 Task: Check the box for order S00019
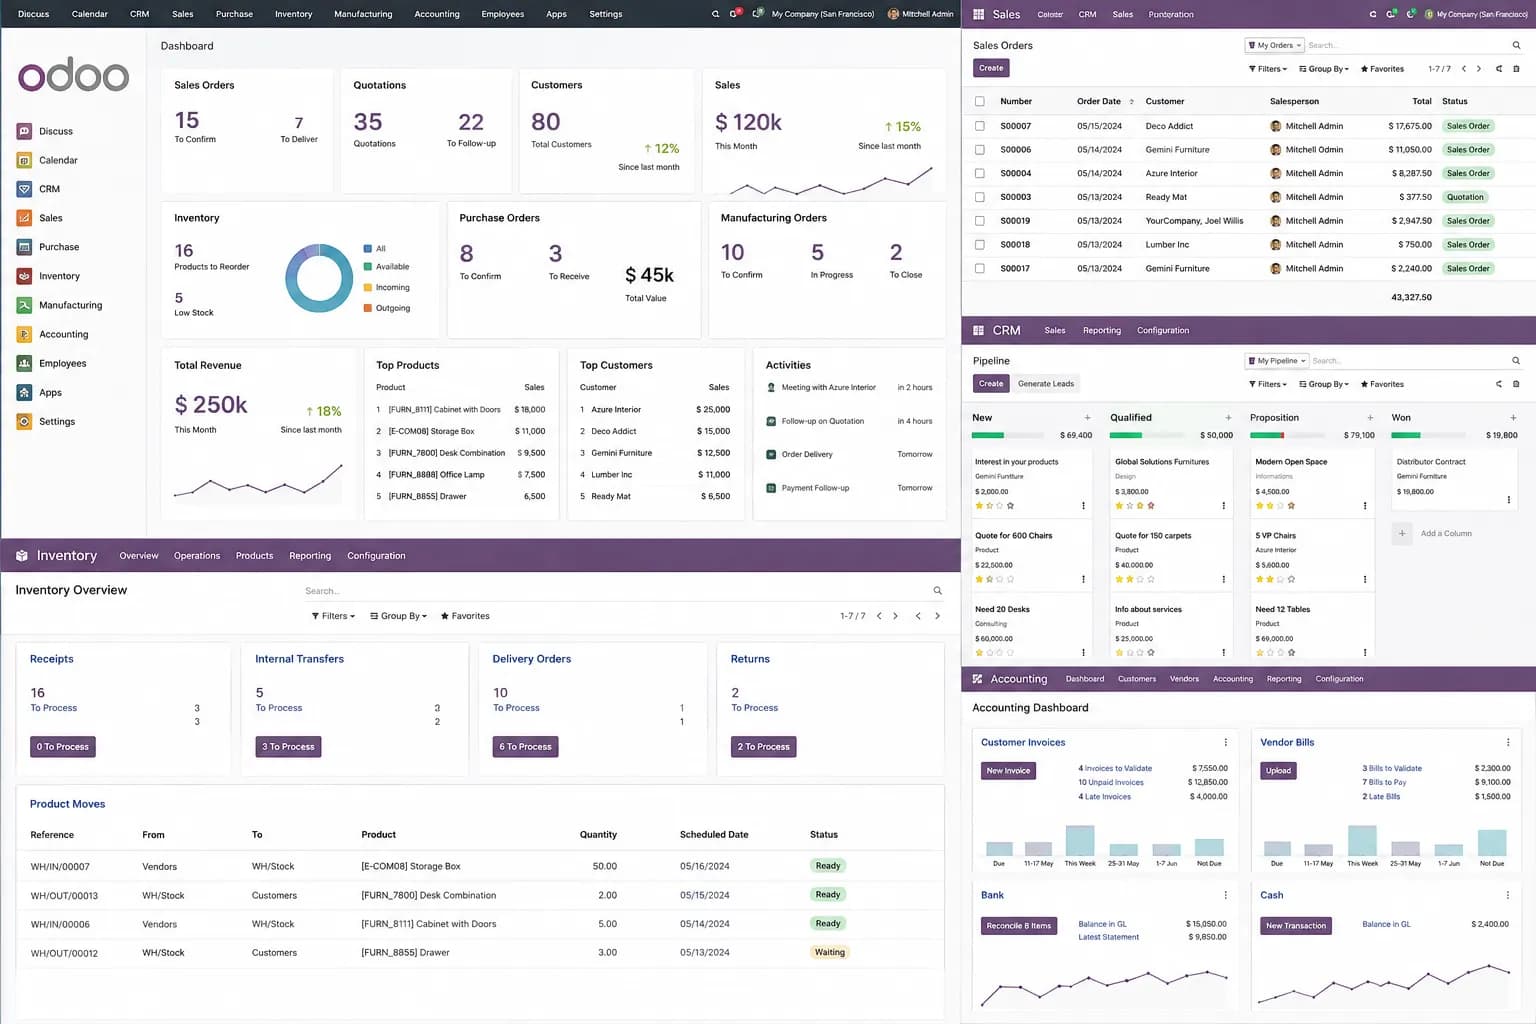point(979,221)
